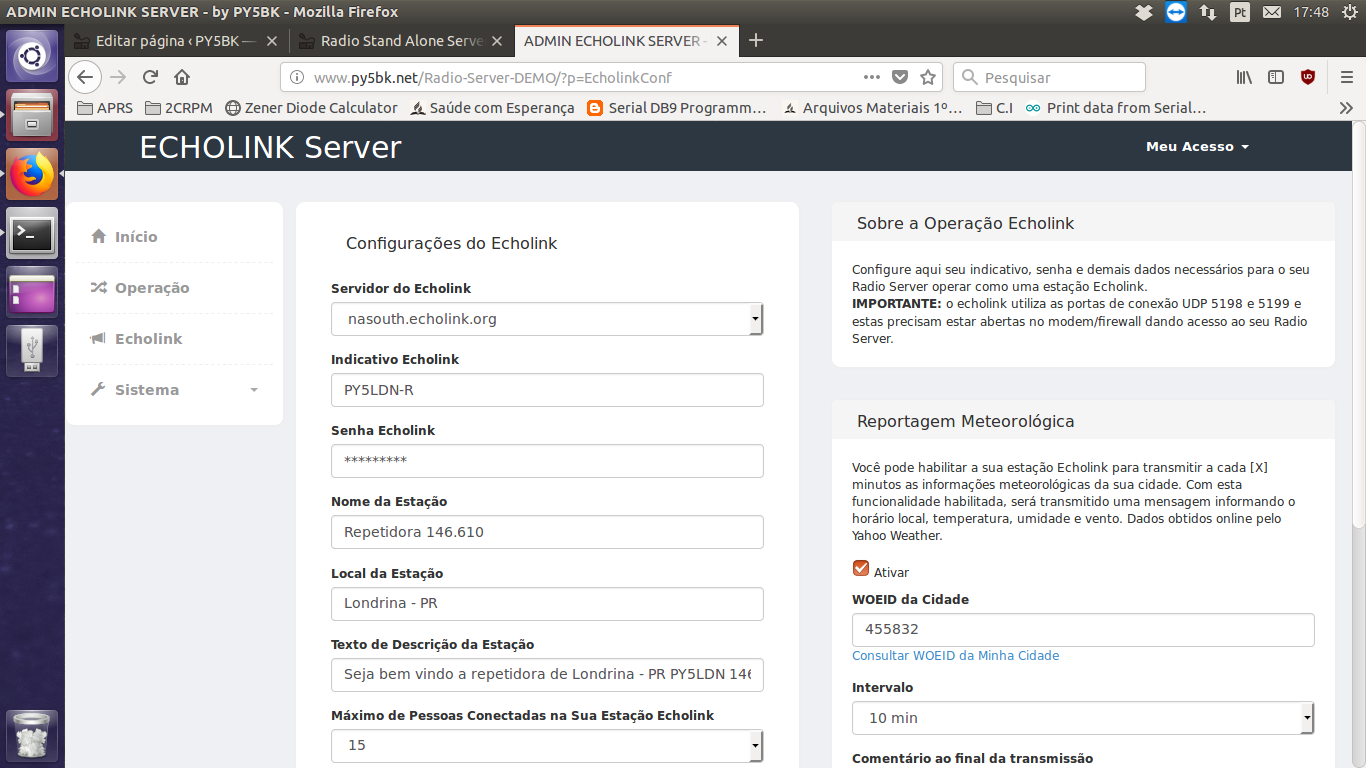This screenshot has width=1366, height=768.
Task: Bookmark this page with star
Action: pos(928,77)
